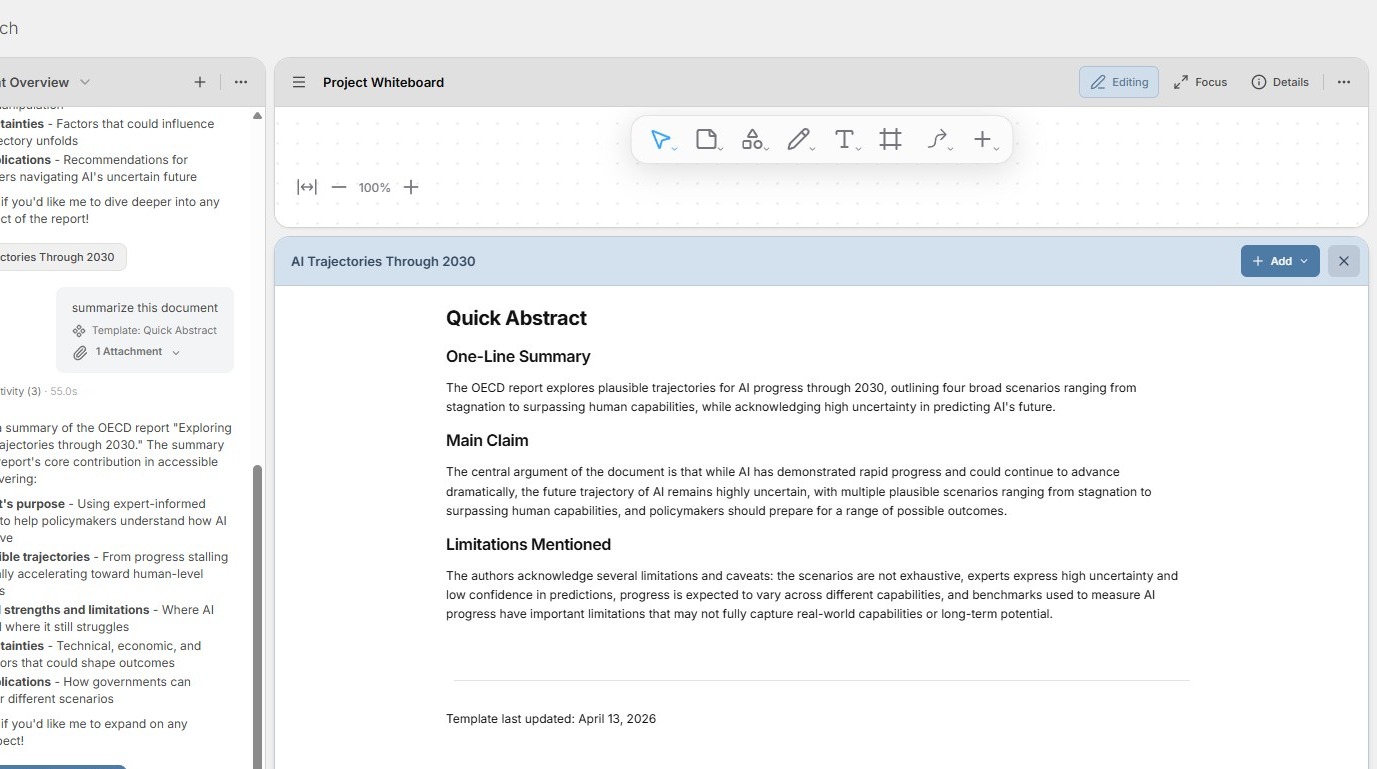Open chat panel more options ellipsis
This screenshot has height=769, width=1377.
coord(241,82)
